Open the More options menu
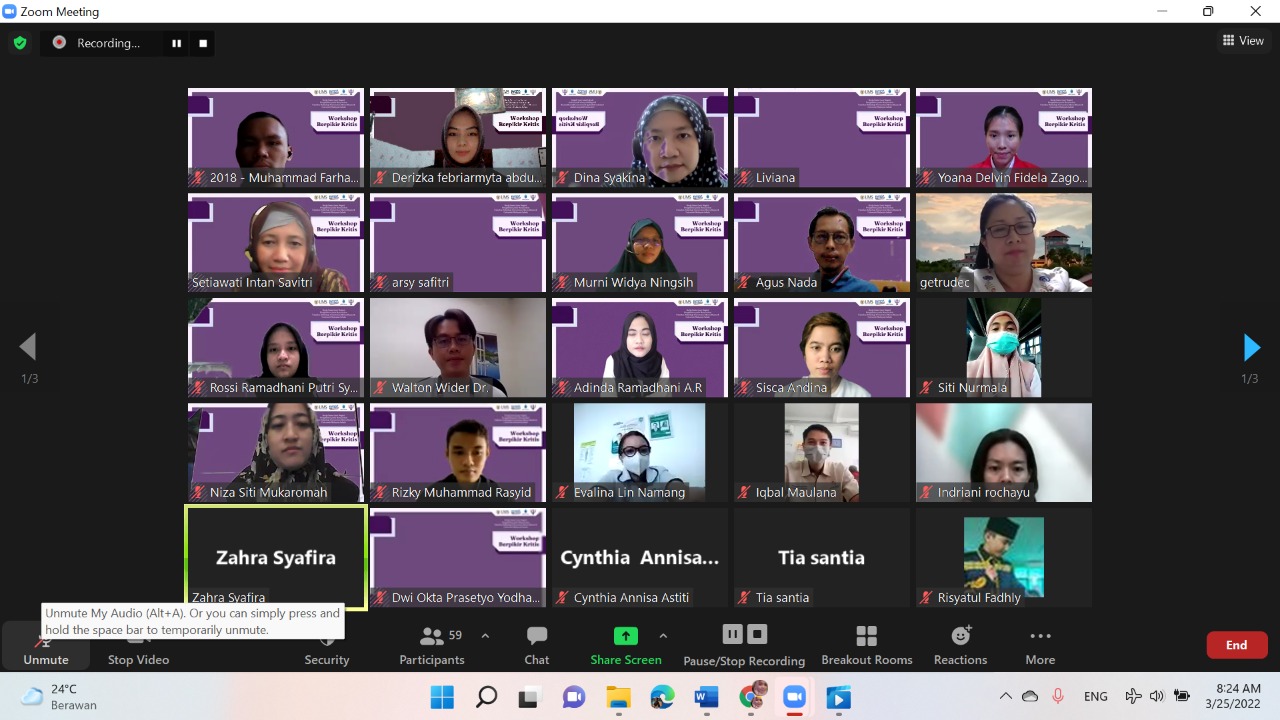This screenshot has height=720, width=1280. [x=1040, y=645]
